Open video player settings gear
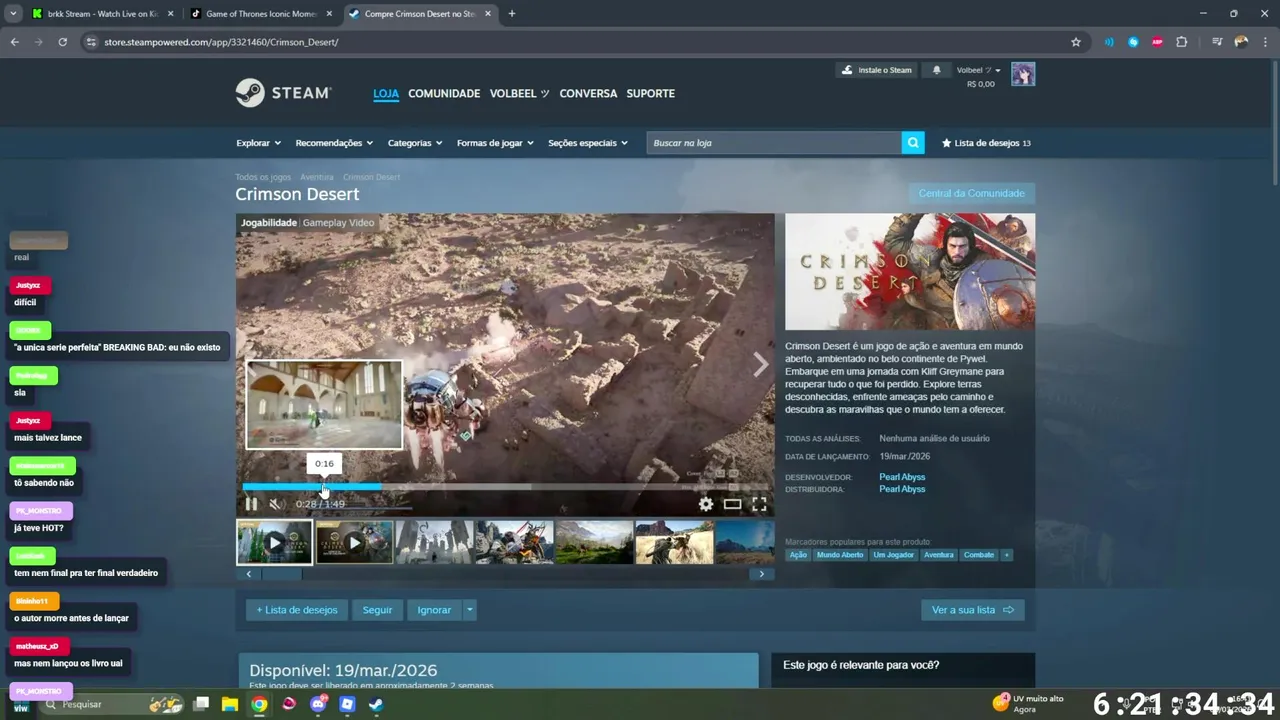 706,504
